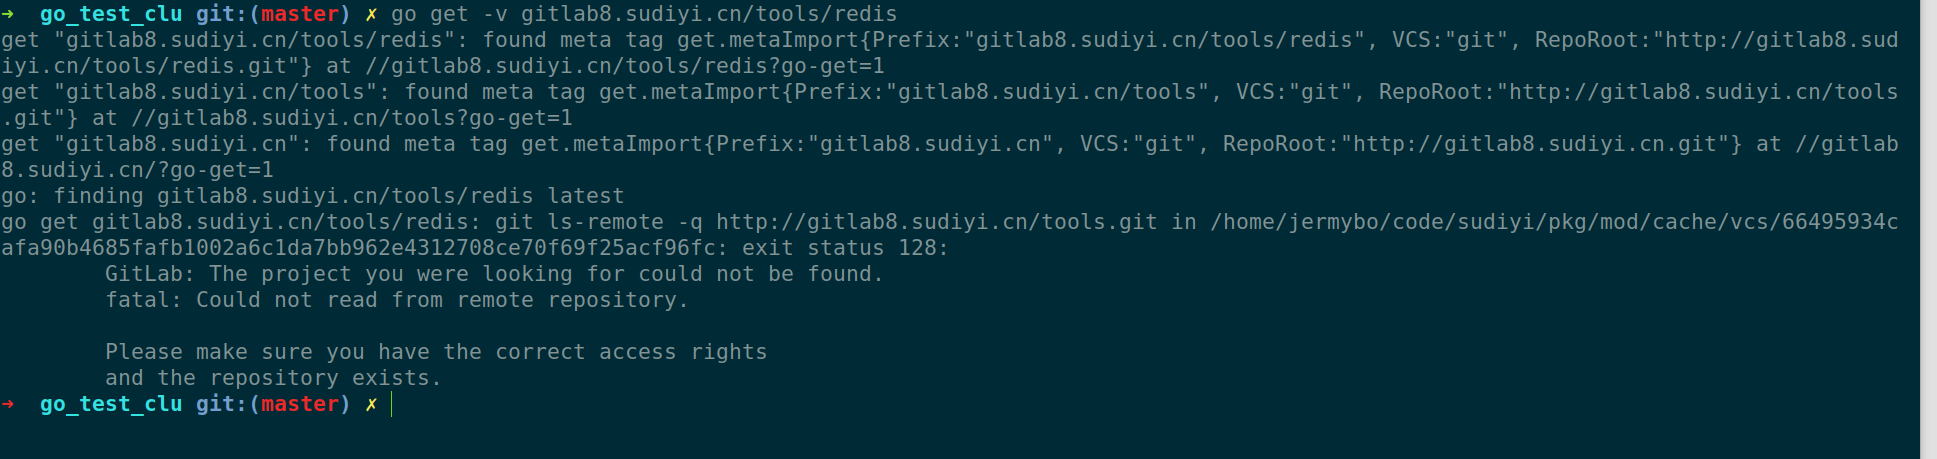Viewport: 1937px width, 459px height.
Task: Open the http://gitlab8.sudiyi.cn/tools.git URL in the ls-remote line
Action: click(x=936, y=222)
